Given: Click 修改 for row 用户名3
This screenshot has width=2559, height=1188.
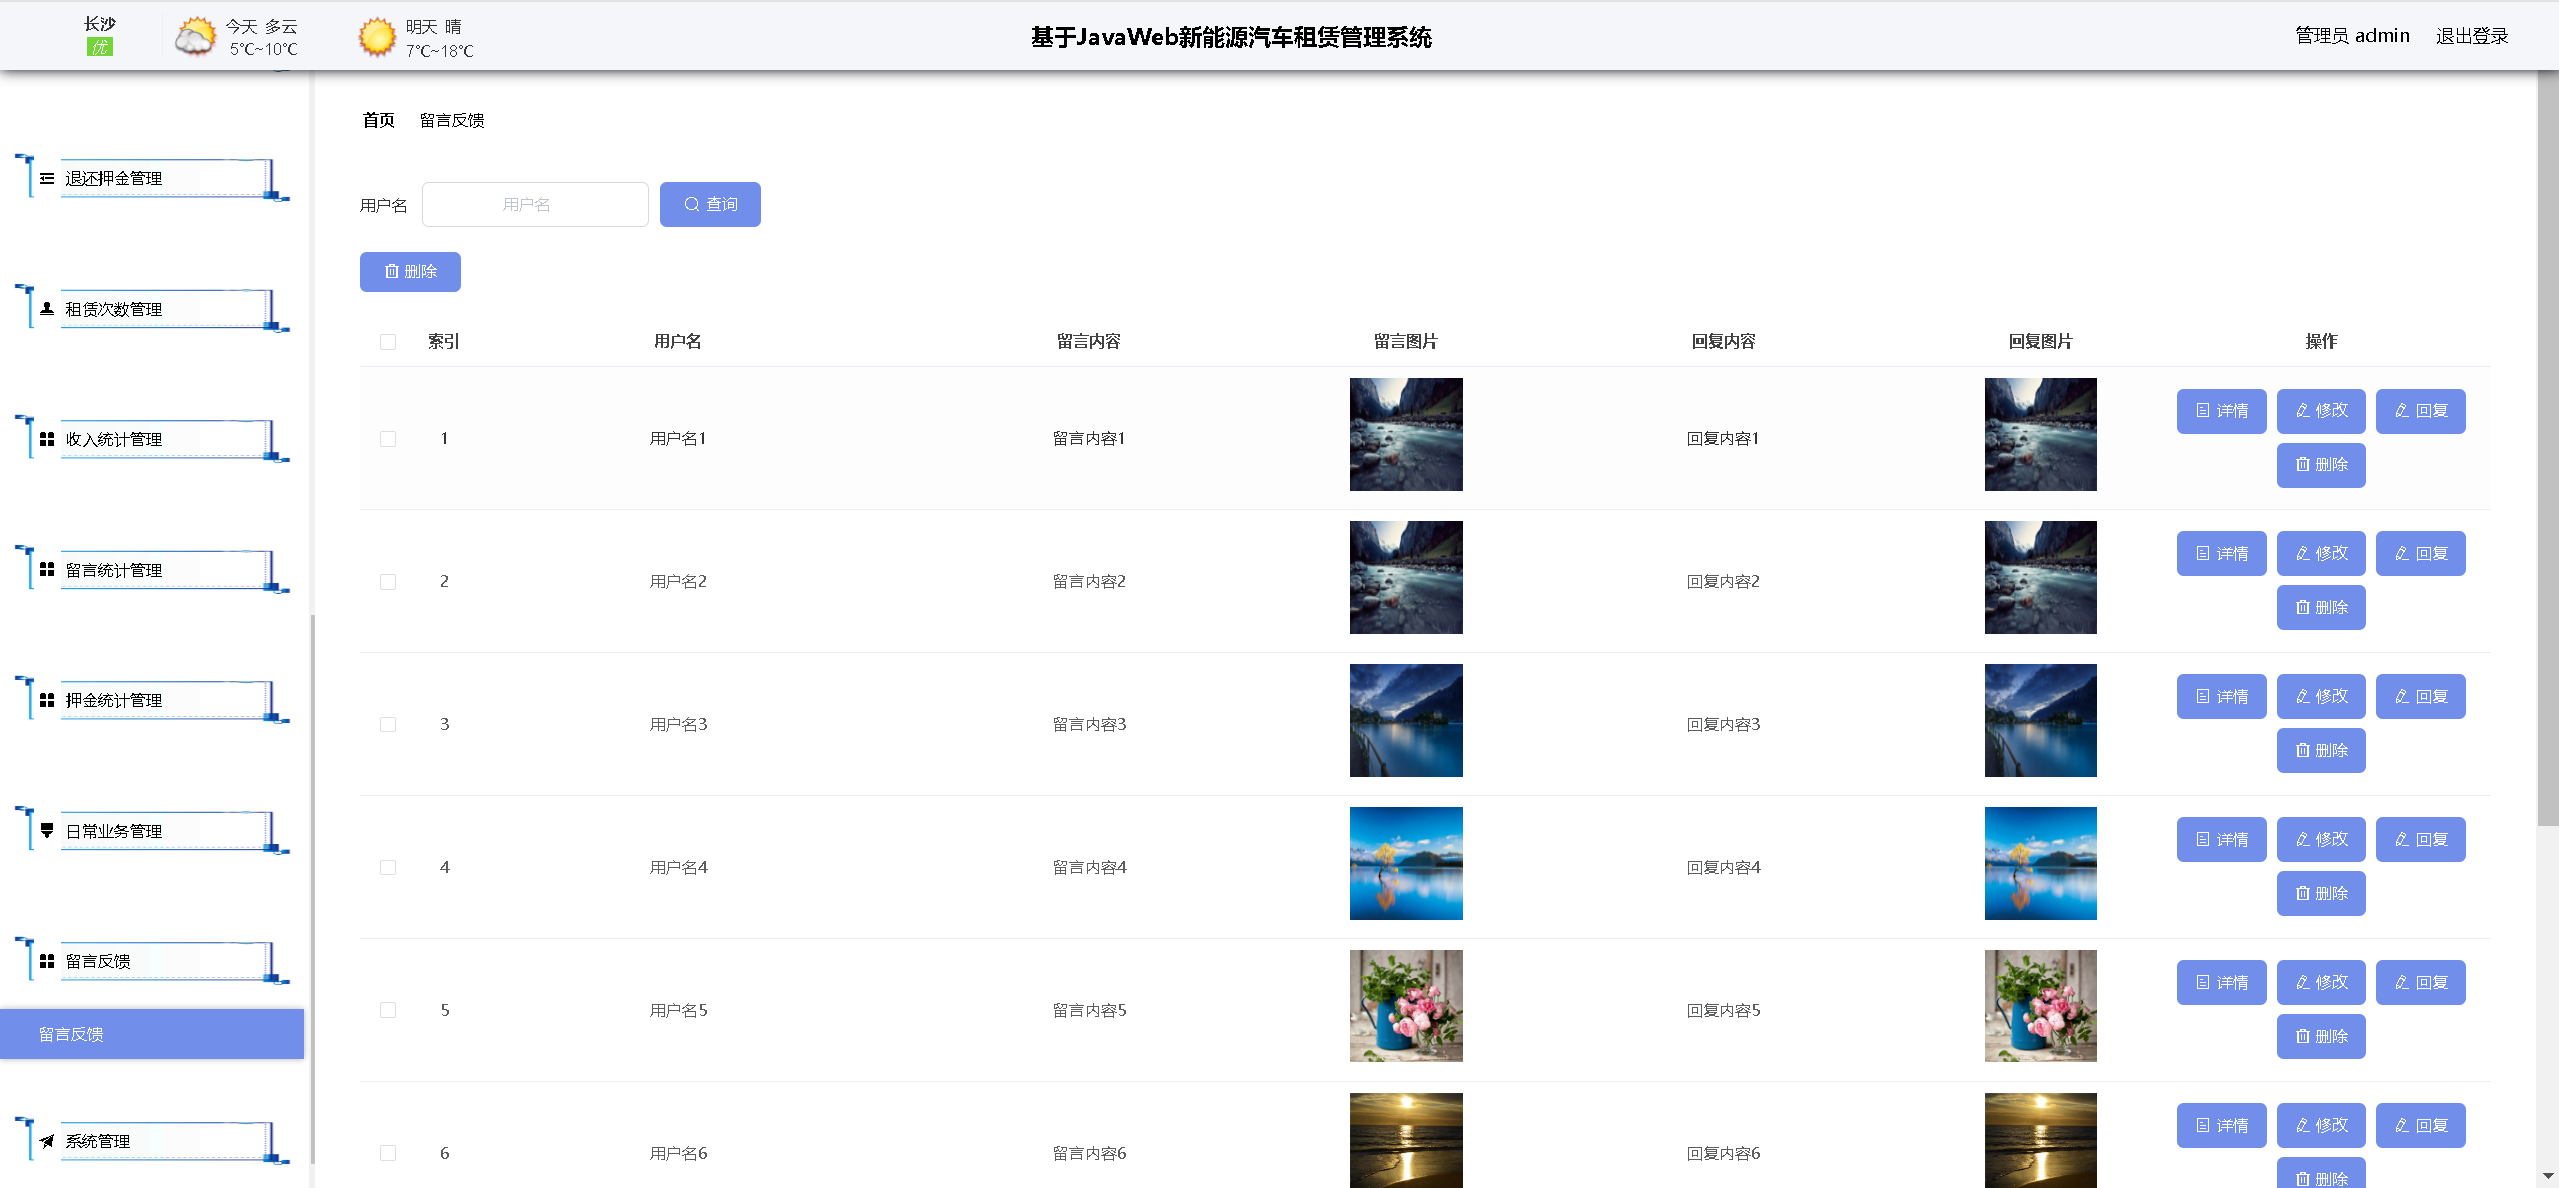Looking at the screenshot, I should point(2321,697).
